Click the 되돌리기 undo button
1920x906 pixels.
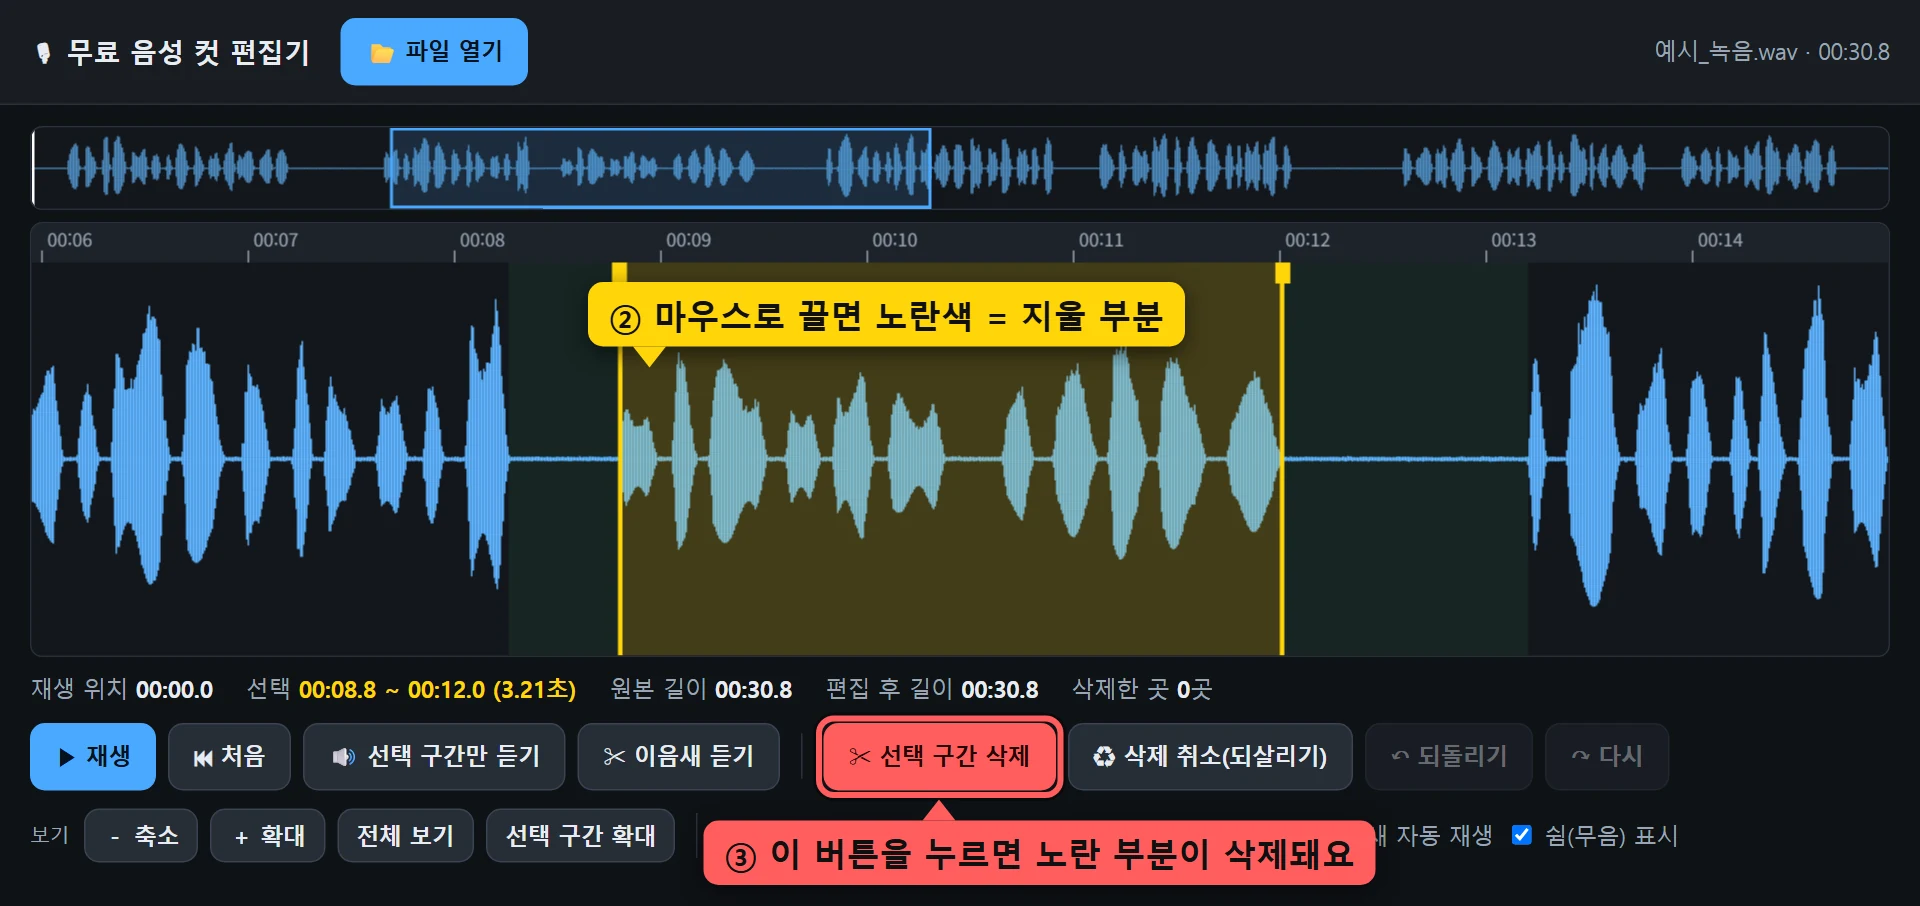(1449, 756)
